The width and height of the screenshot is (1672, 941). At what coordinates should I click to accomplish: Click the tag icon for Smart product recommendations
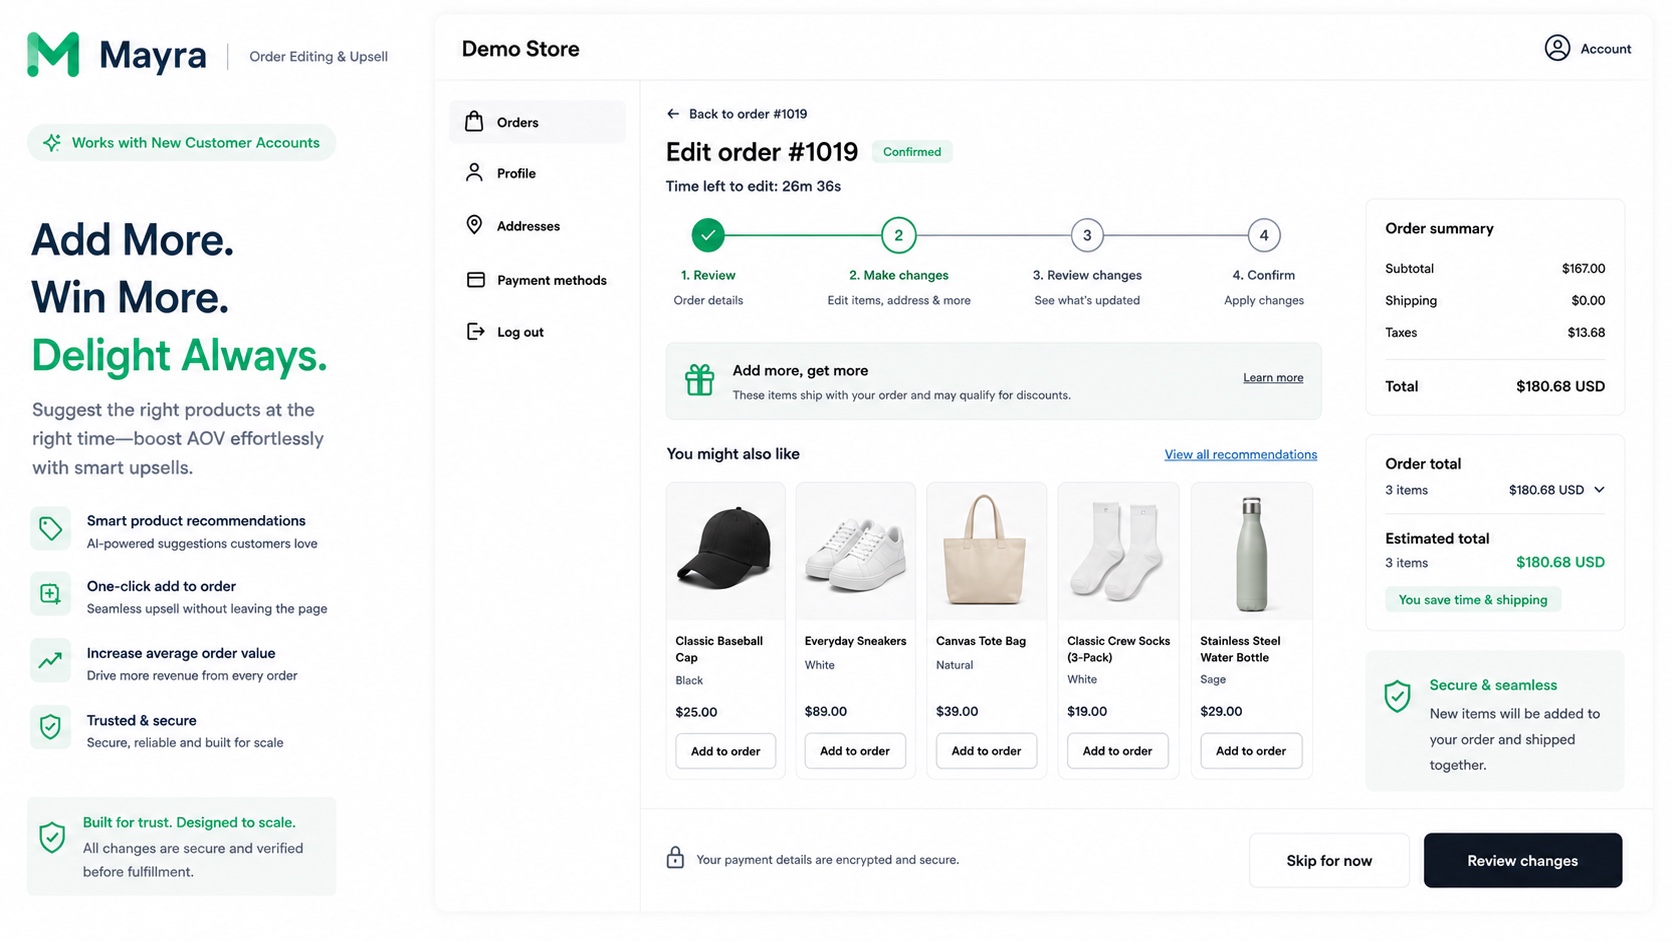[50, 529]
